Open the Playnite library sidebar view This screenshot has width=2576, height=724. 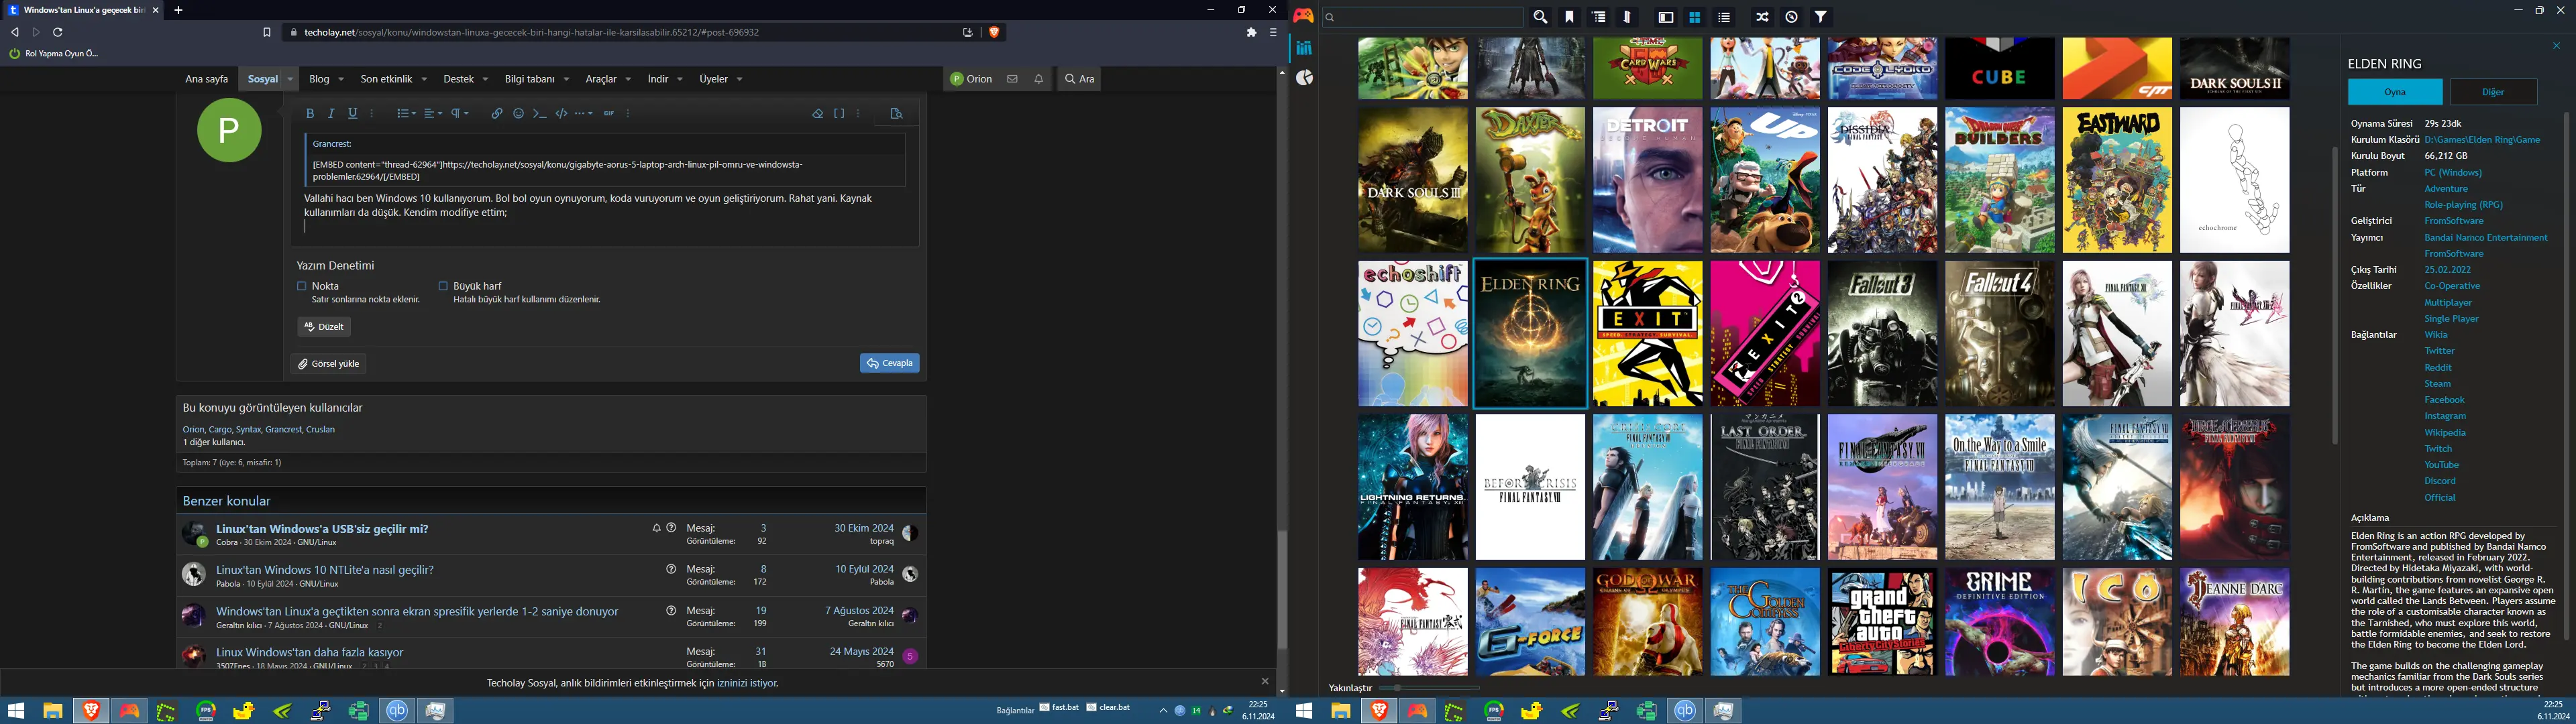pyautogui.click(x=1304, y=48)
